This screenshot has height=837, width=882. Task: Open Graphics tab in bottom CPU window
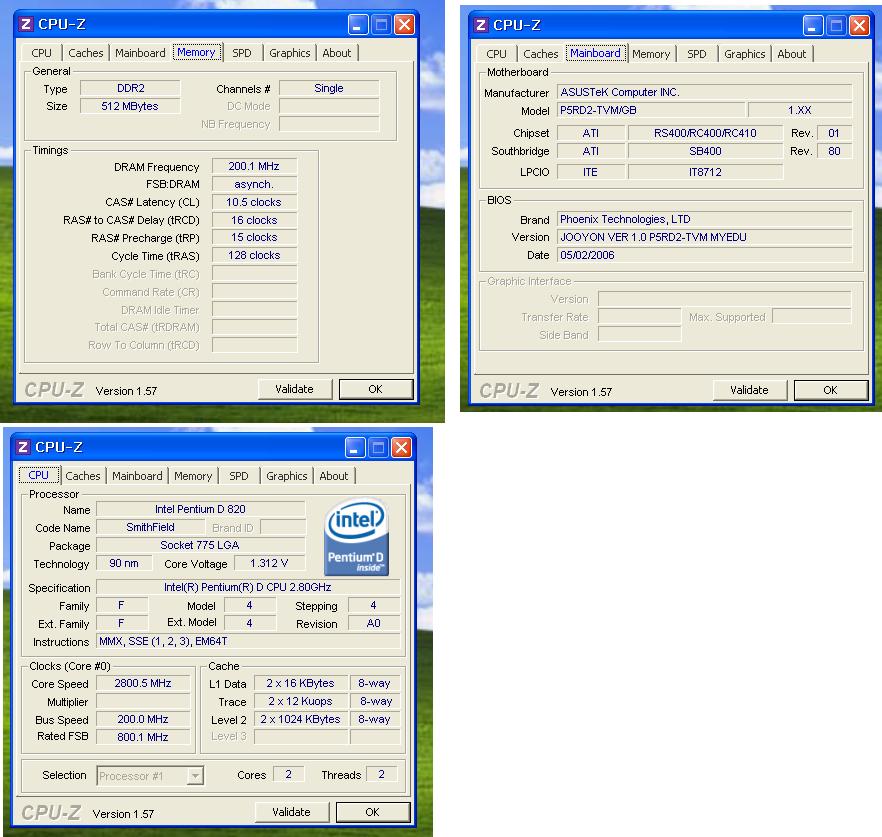[287, 476]
